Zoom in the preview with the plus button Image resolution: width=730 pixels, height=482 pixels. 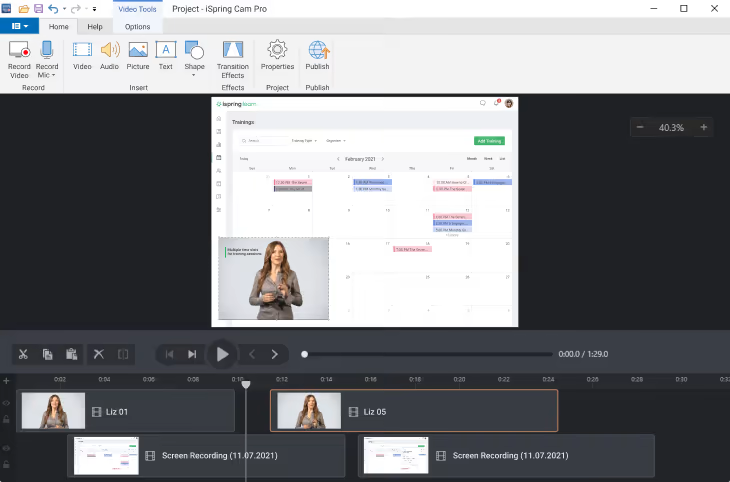(704, 128)
